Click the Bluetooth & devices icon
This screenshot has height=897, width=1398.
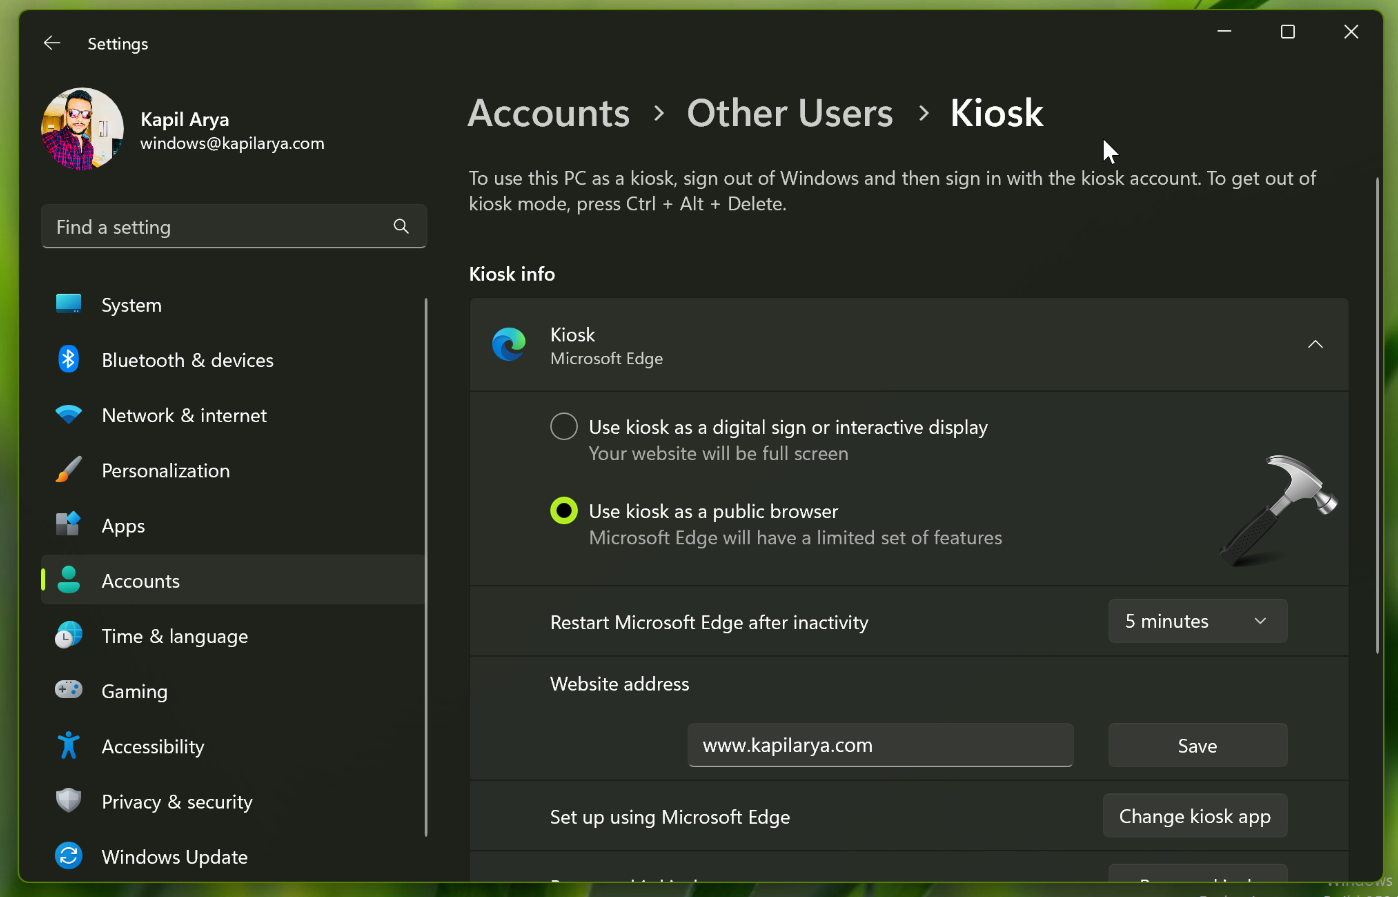point(68,359)
